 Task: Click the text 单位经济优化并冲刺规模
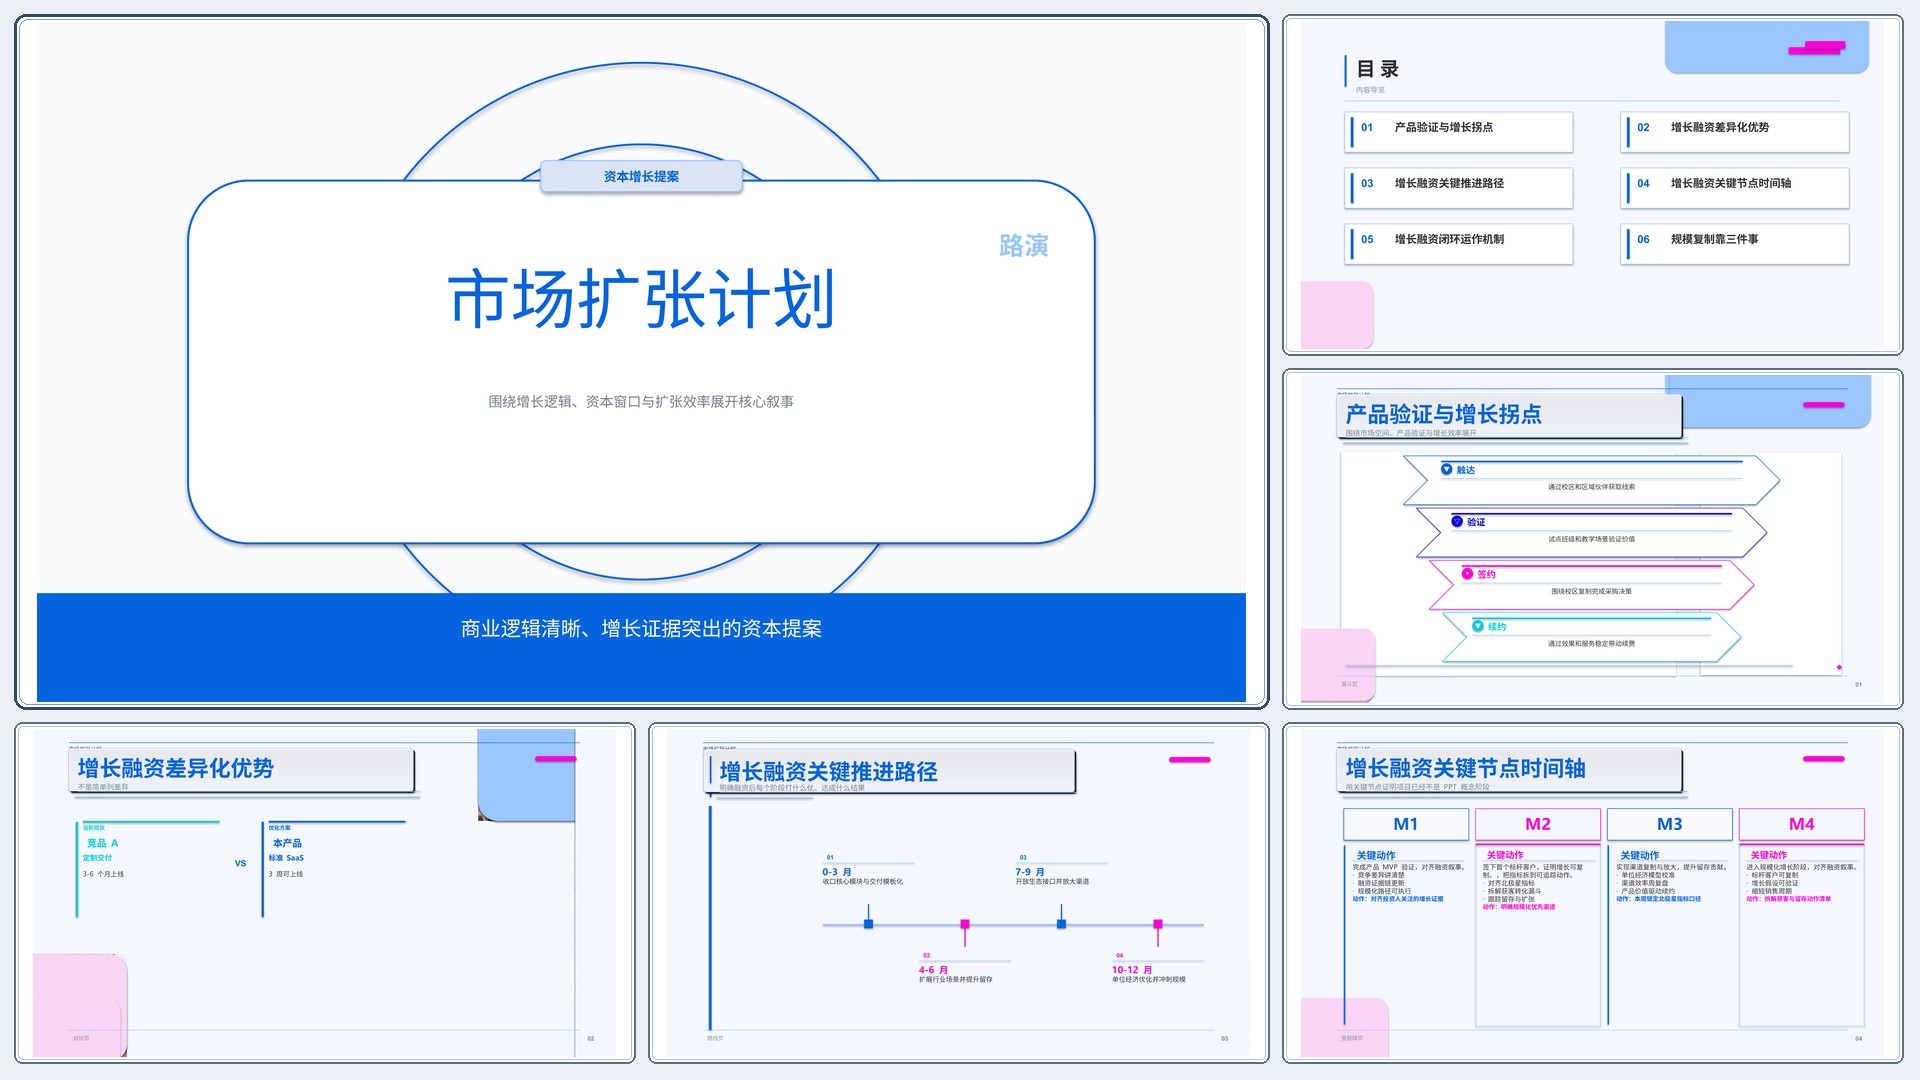pyautogui.click(x=1149, y=980)
